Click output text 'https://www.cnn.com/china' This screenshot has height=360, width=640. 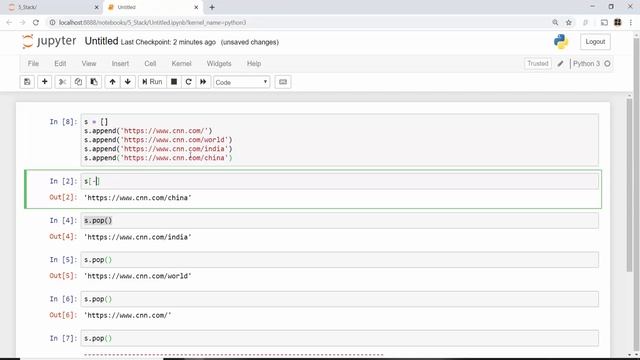click(x=138, y=198)
